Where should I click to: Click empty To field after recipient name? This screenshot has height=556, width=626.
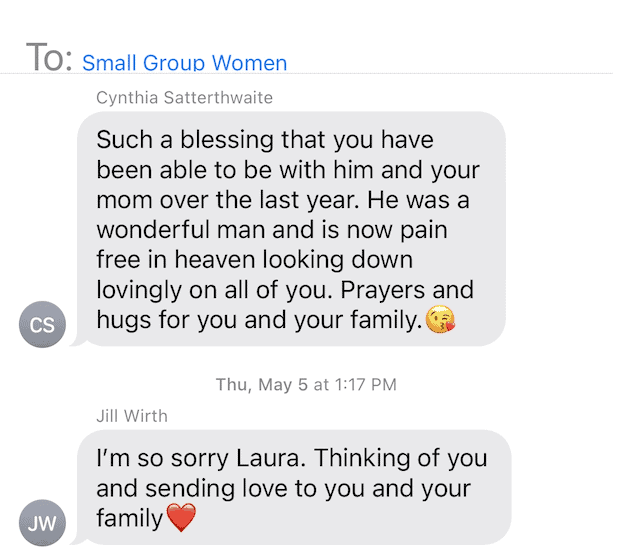[x=450, y=60]
